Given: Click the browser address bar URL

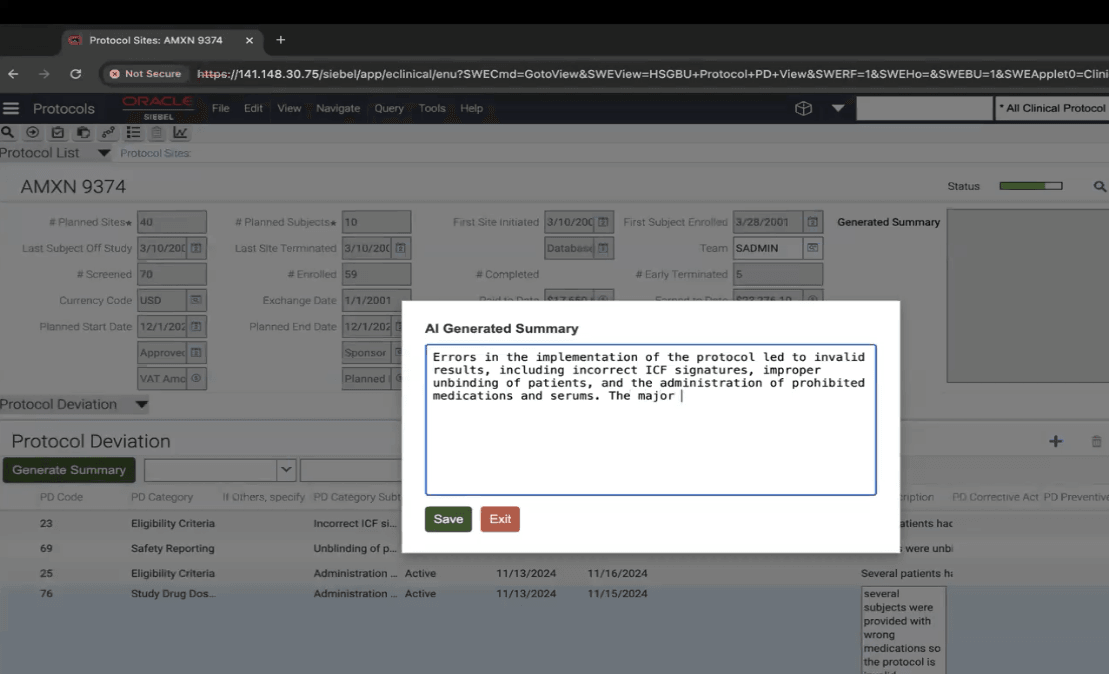Looking at the screenshot, I should click(651, 74).
